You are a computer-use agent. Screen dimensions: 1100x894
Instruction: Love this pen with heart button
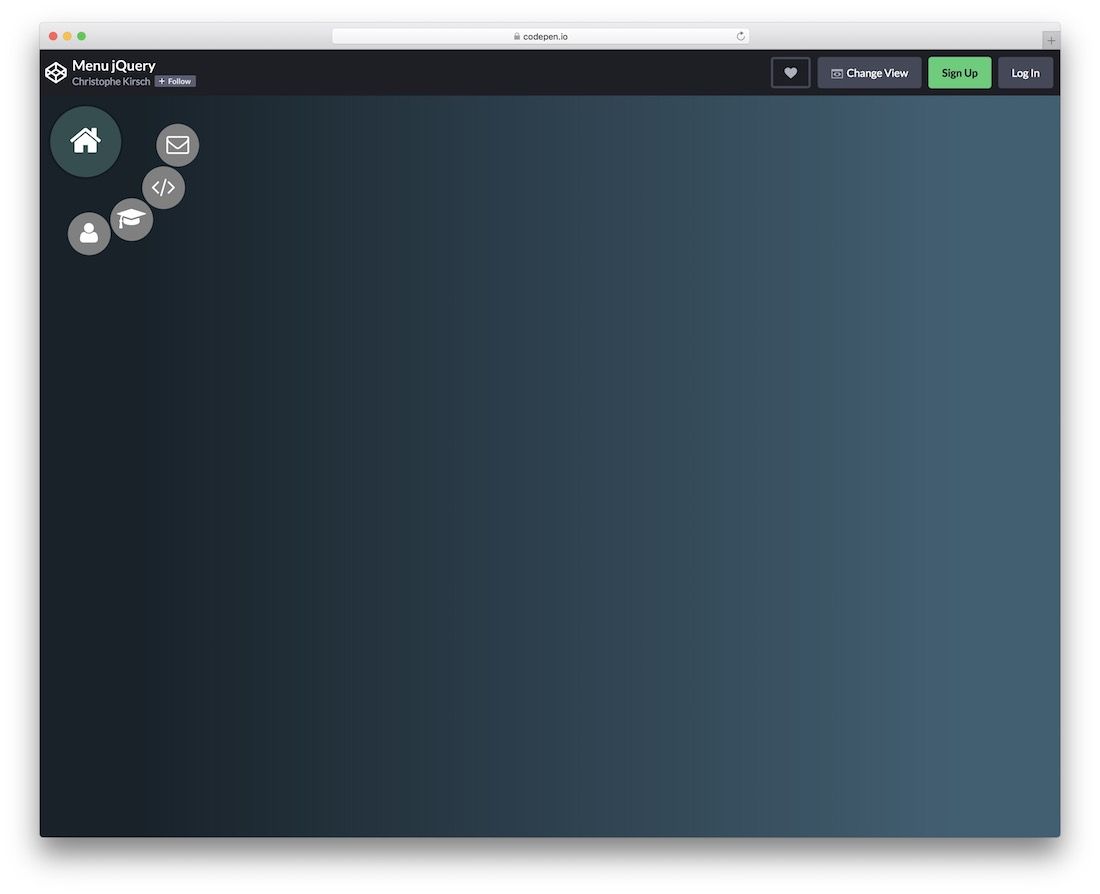(x=791, y=73)
